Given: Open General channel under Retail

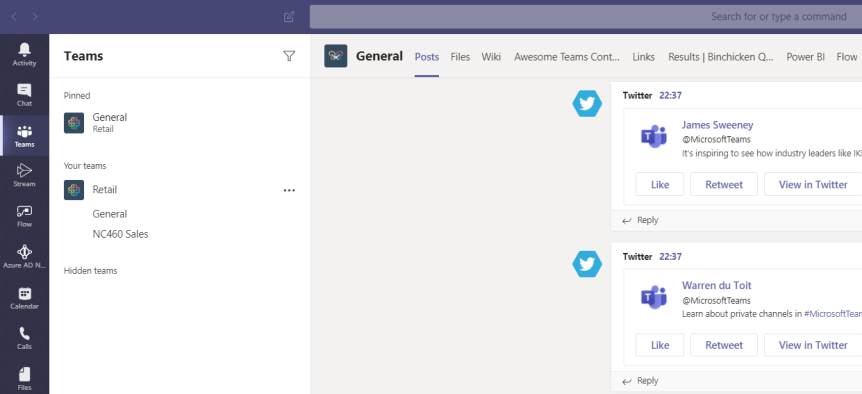Looking at the screenshot, I should tap(110, 214).
